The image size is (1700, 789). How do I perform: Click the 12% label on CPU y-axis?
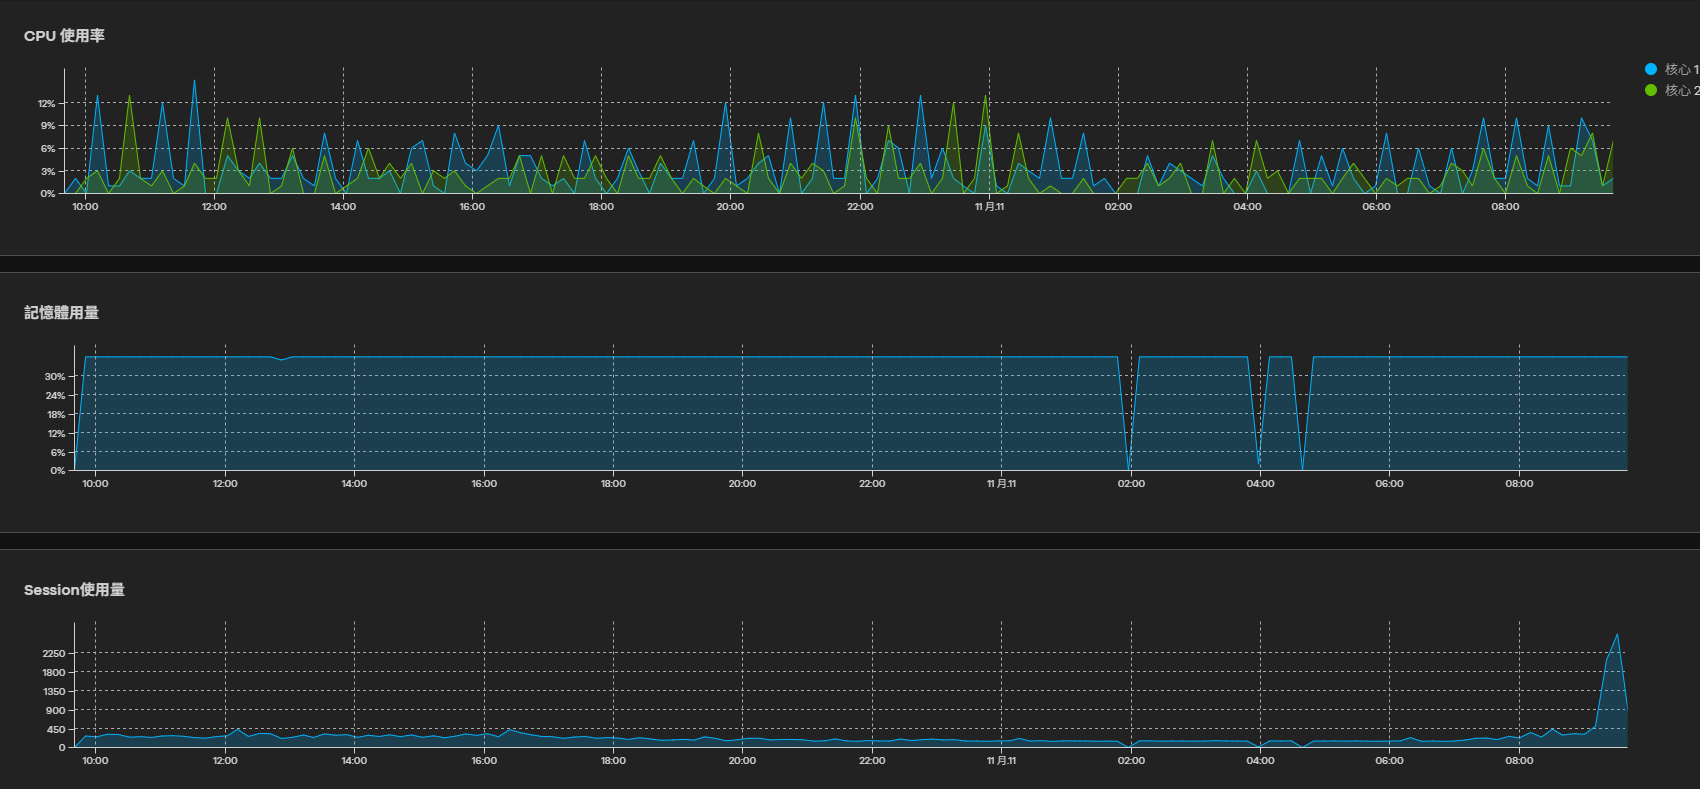tap(47, 103)
